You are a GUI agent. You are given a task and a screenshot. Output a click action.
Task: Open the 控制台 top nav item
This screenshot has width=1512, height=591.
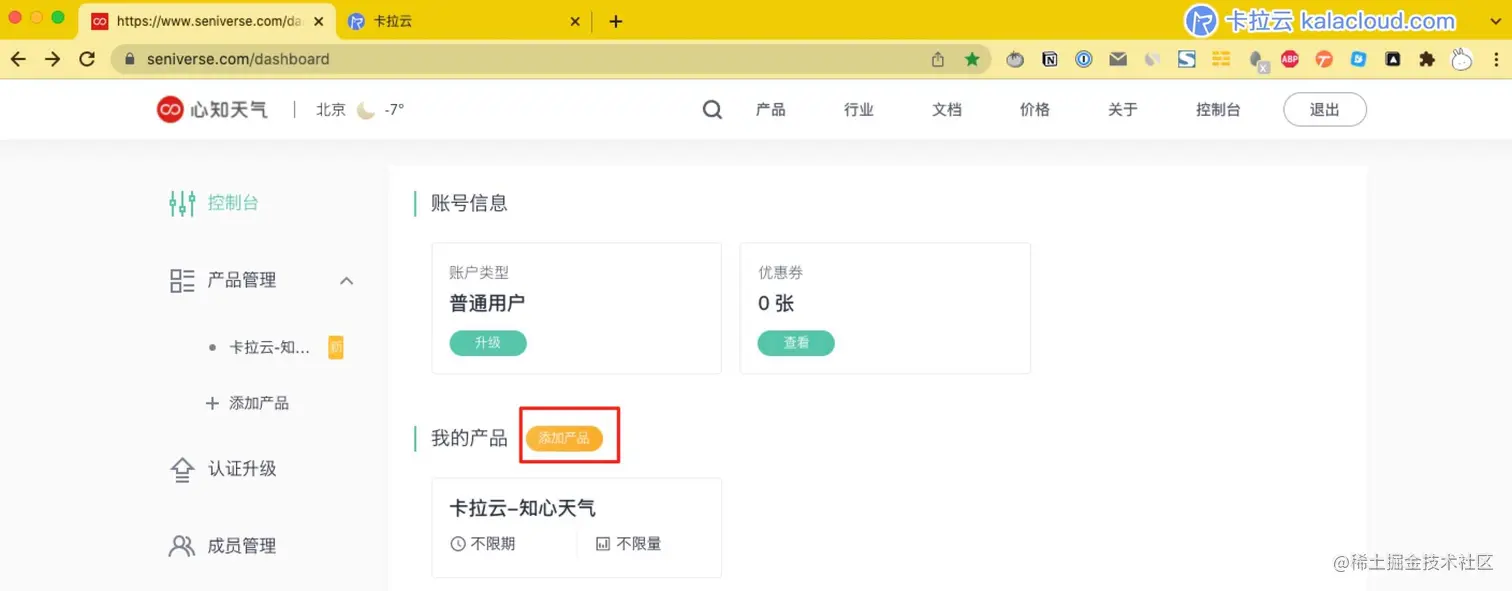(1218, 110)
